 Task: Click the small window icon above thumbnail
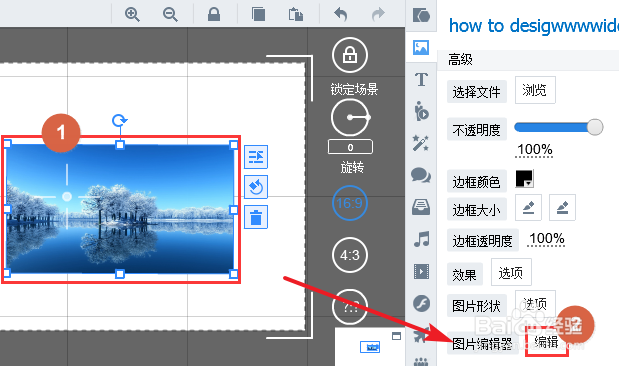coord(396,336)
